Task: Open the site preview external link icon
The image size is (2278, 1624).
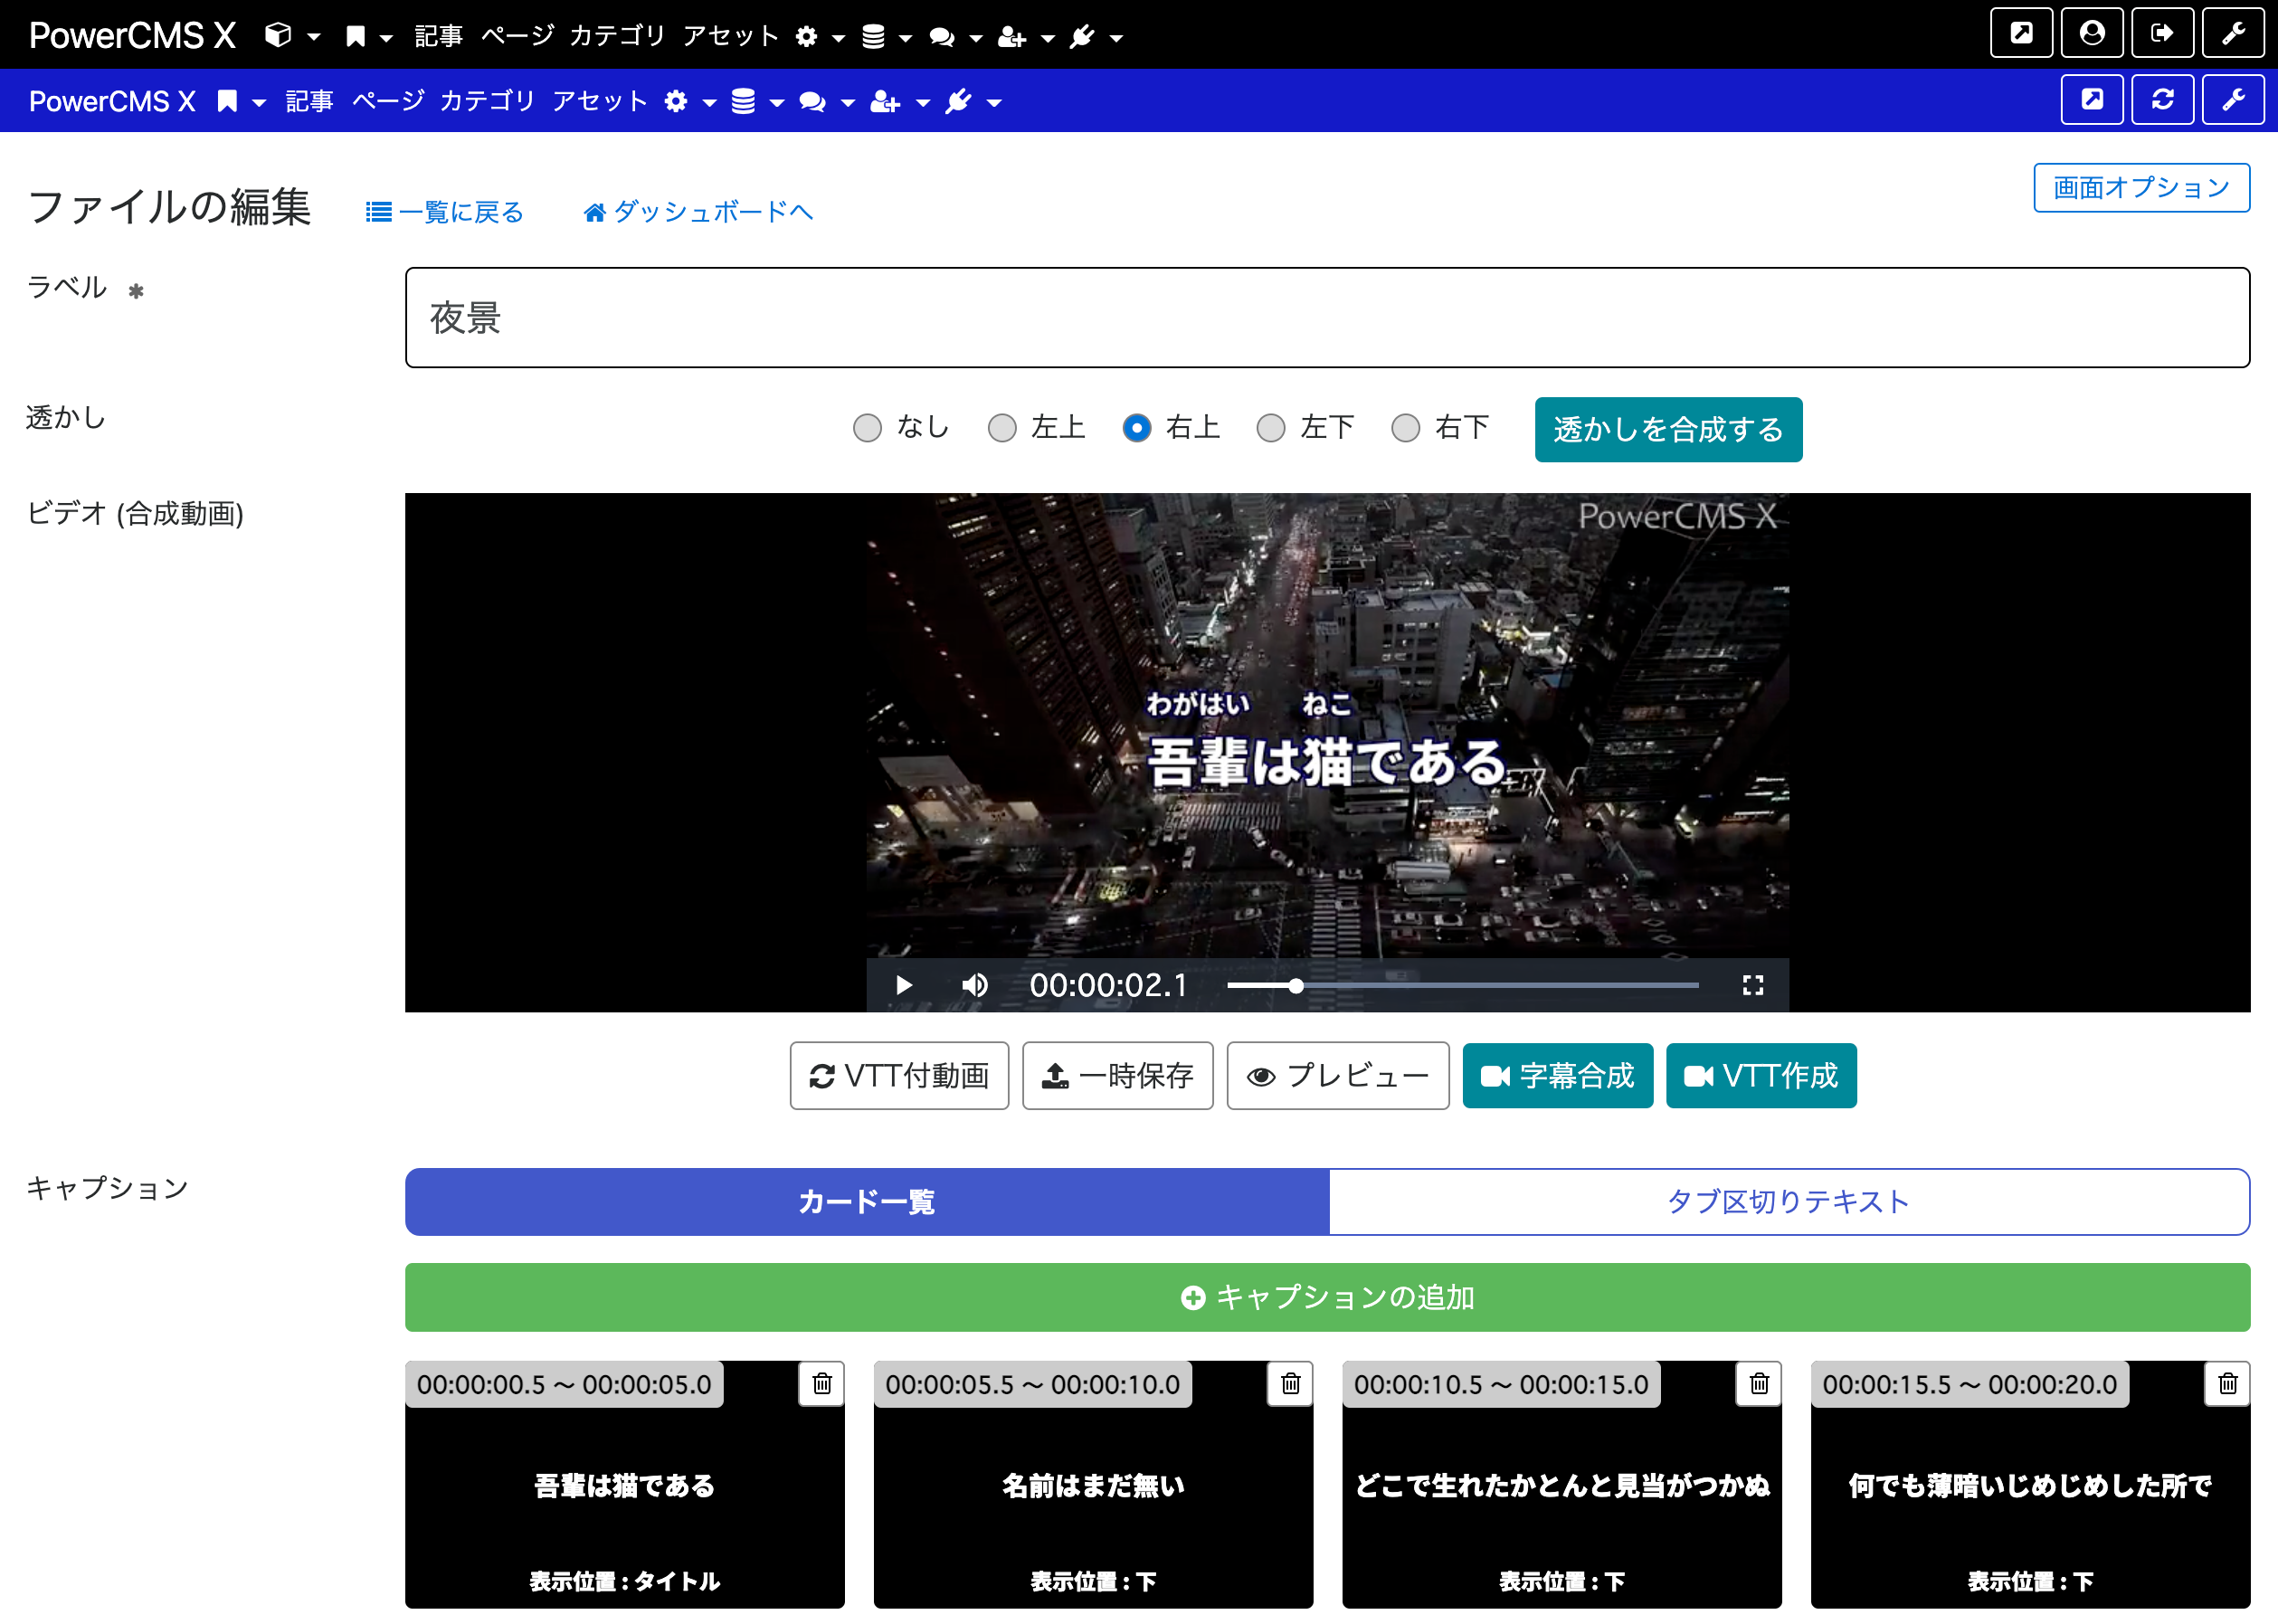Action: click(x=2021, y=33)
